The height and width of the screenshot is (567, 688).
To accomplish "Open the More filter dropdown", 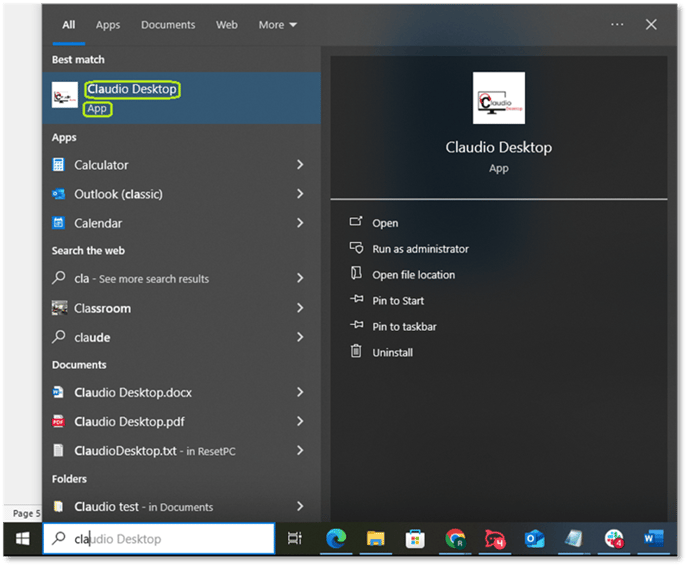I will 277,25.
